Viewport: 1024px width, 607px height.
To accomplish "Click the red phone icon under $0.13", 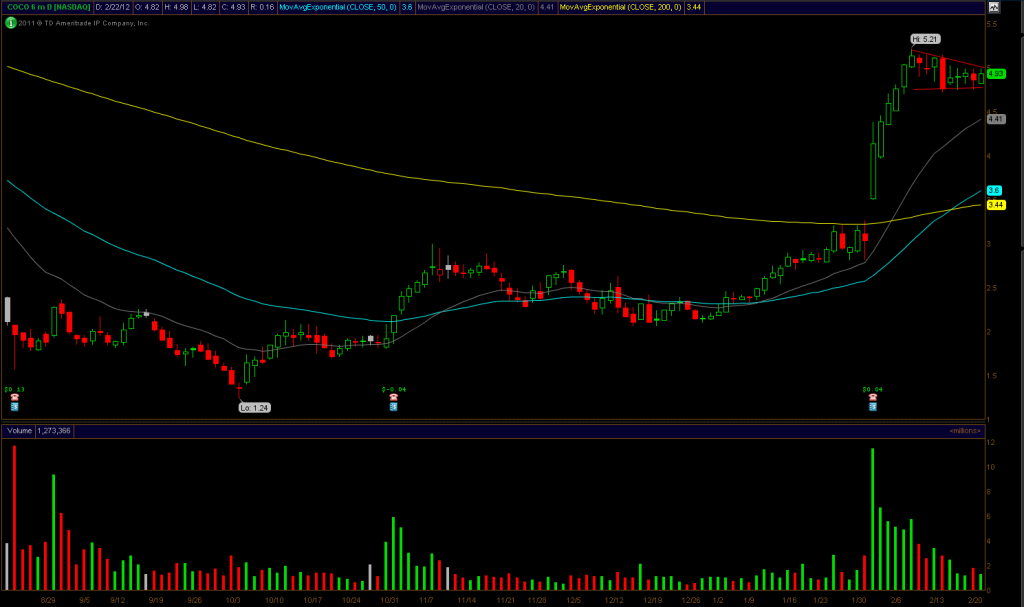I will (14, 397).
